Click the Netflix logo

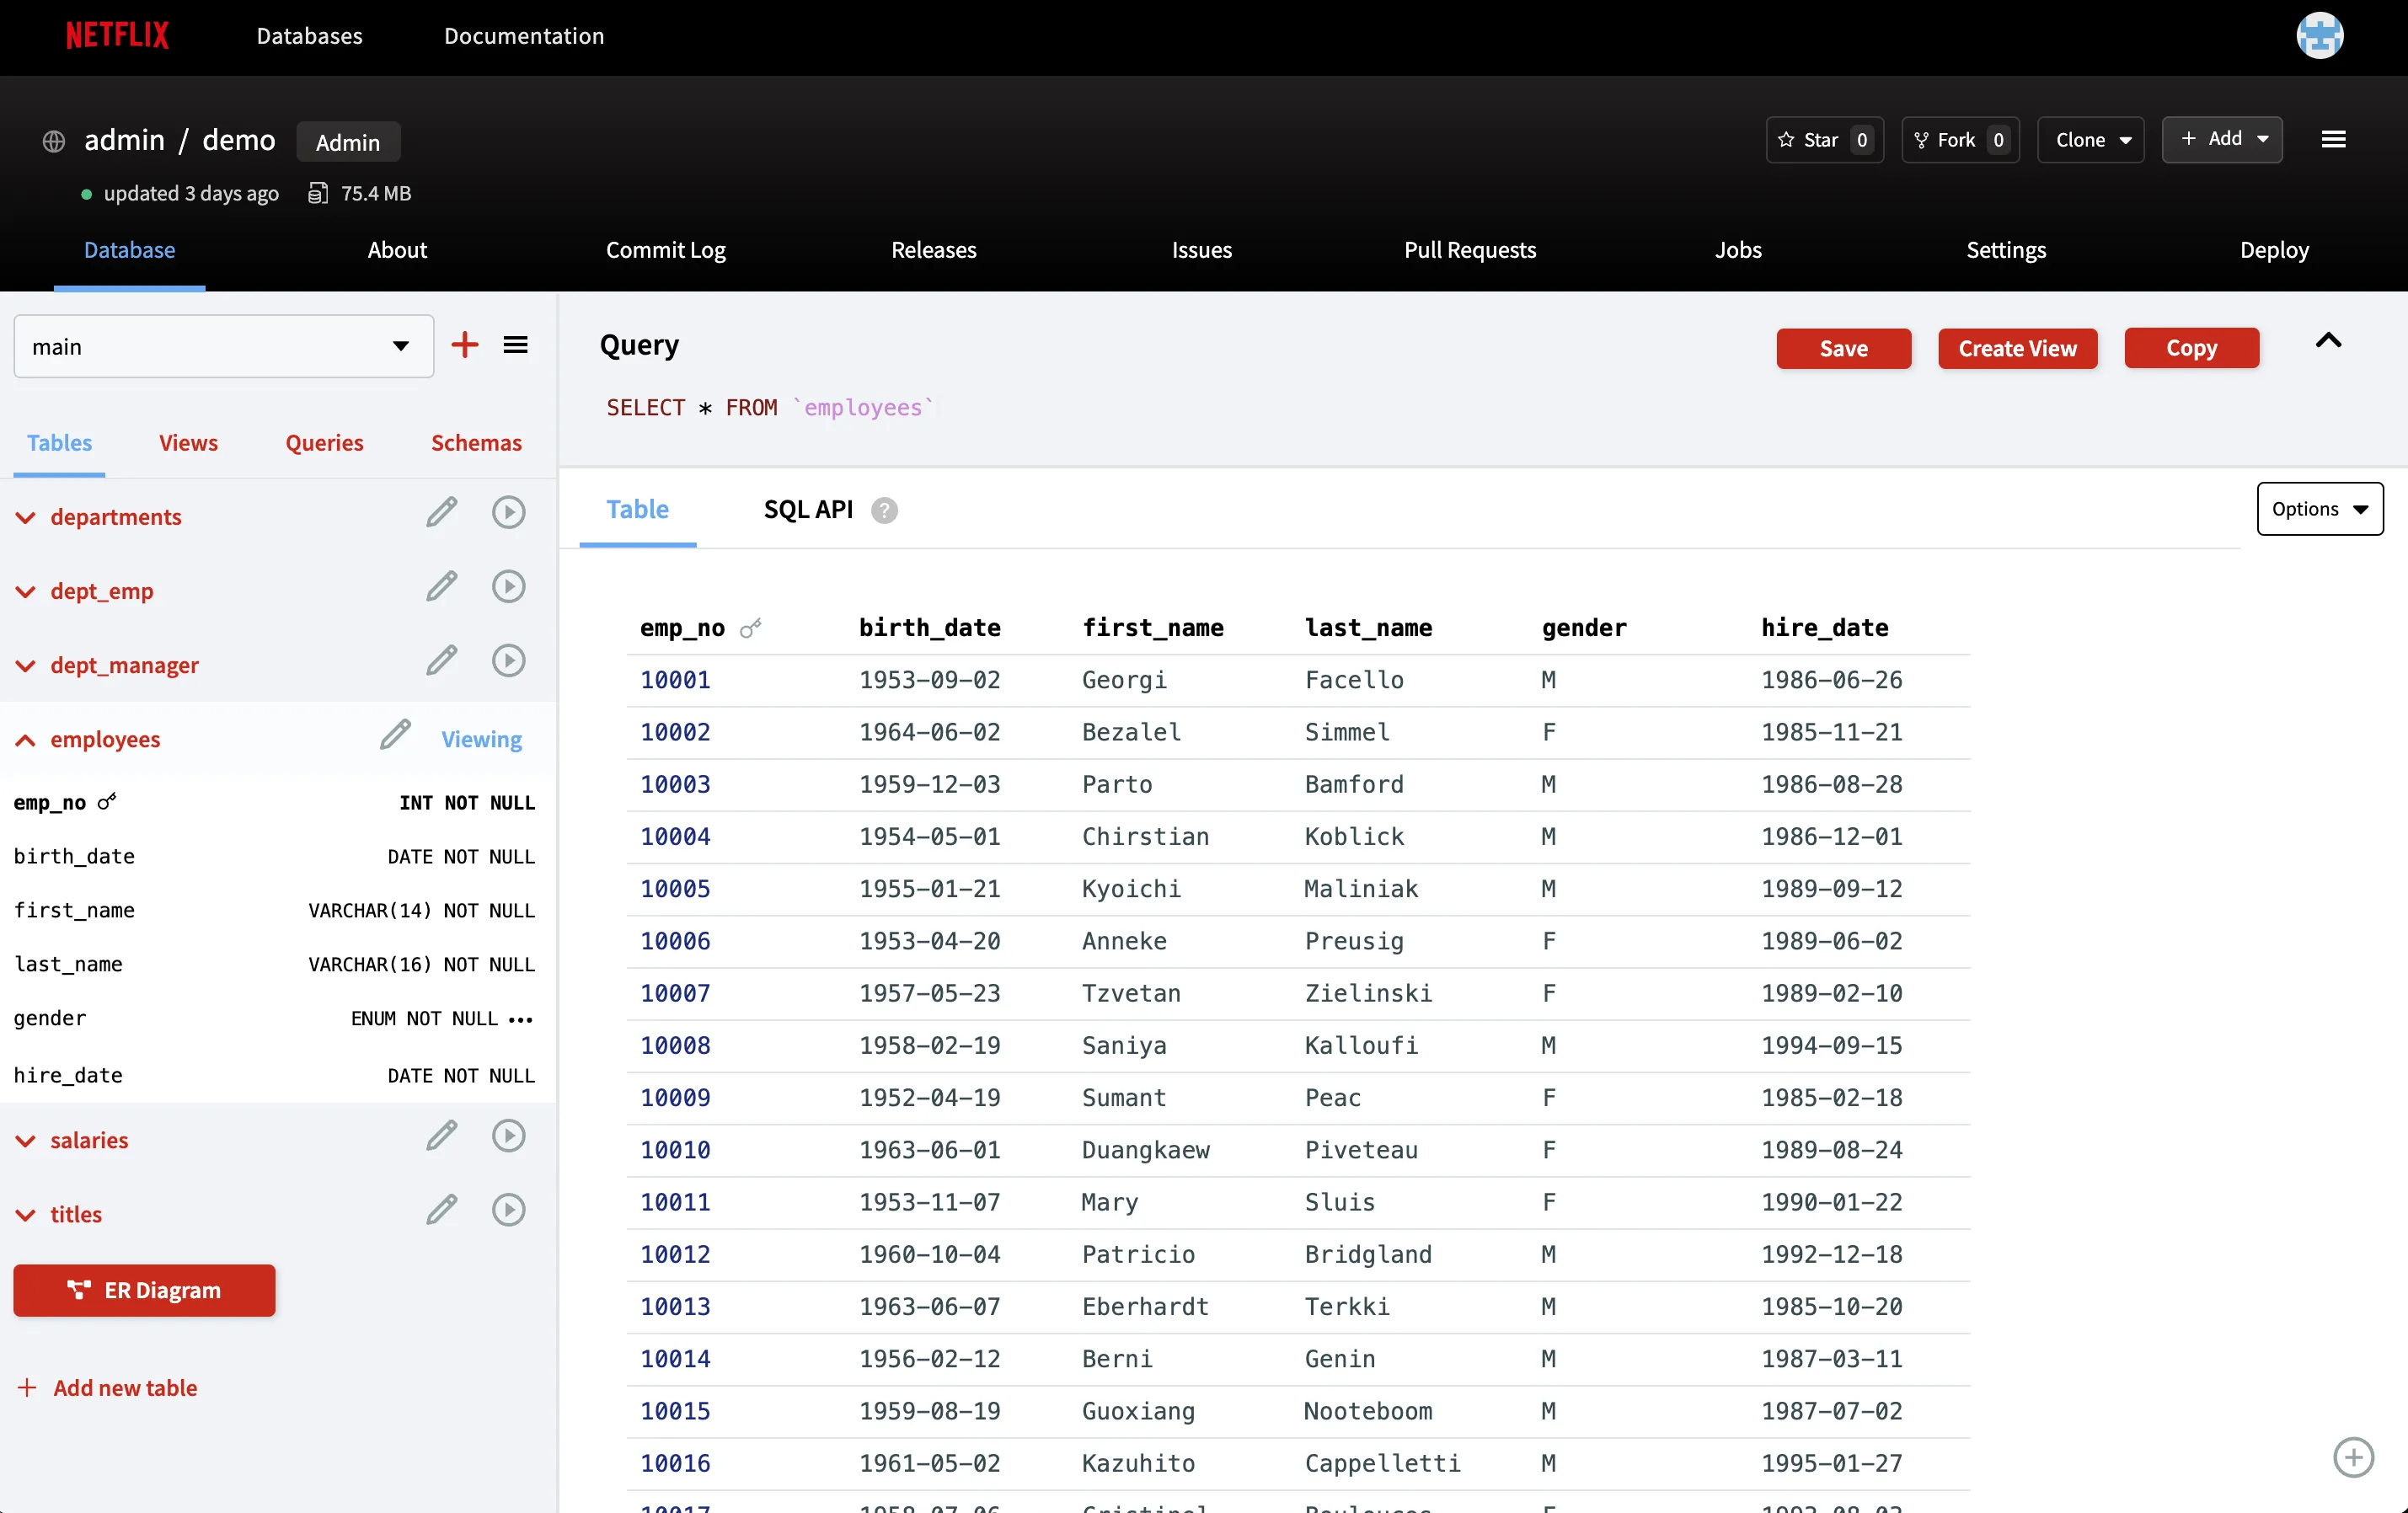pyautogui.click(x=116, y=35)
